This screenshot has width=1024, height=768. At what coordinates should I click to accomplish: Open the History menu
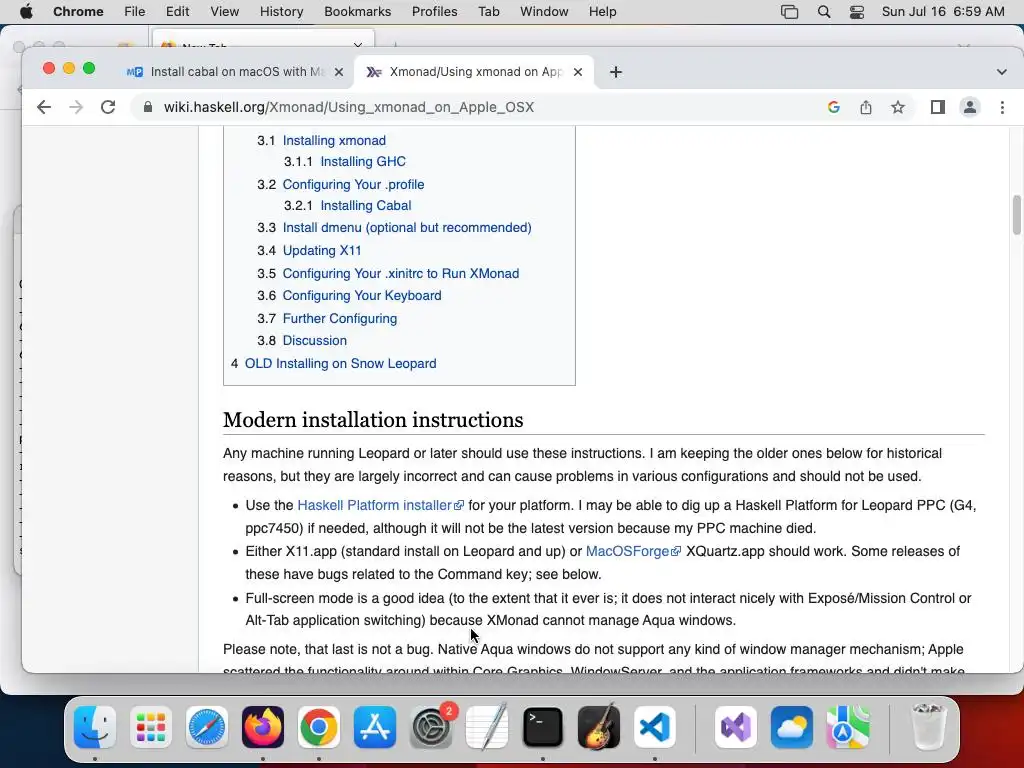(x=281, y=12)
